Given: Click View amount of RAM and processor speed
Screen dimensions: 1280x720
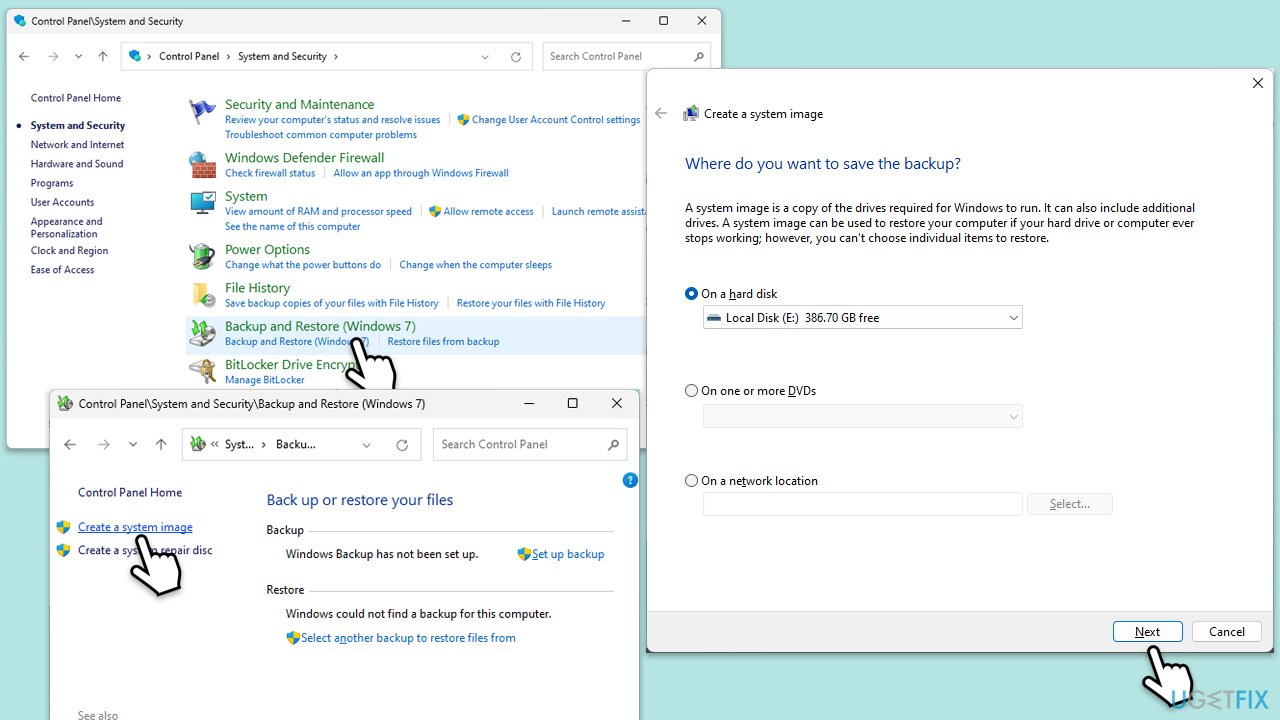Looking at the screenshot, I should (318, 212).
